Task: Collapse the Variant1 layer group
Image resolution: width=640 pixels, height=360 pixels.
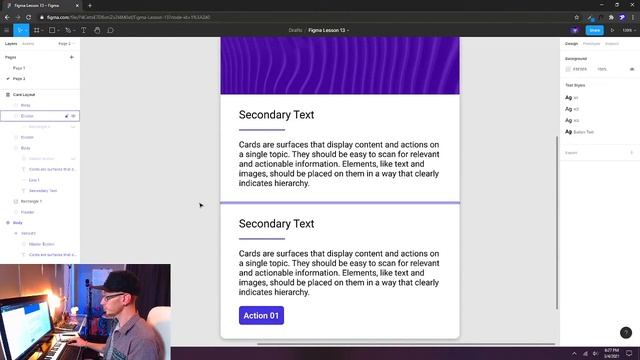Action: 16,233
